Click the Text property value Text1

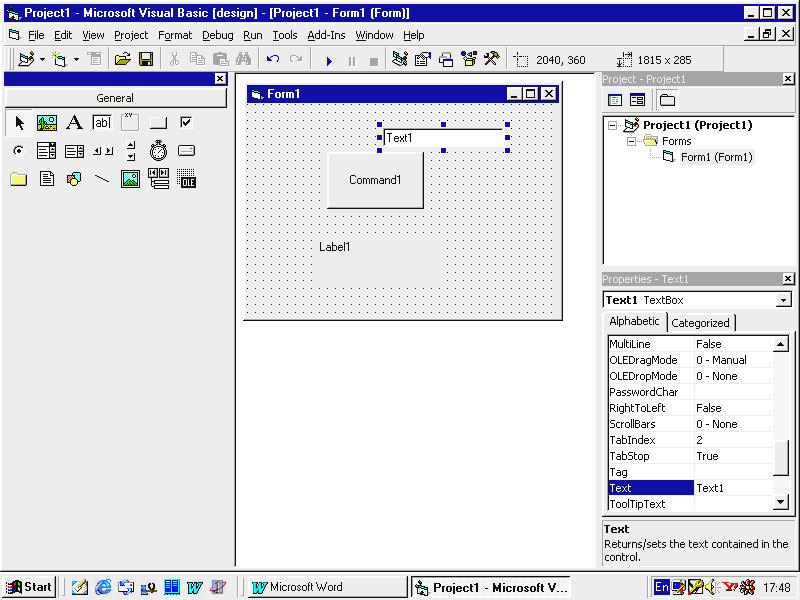pos(734,488)
